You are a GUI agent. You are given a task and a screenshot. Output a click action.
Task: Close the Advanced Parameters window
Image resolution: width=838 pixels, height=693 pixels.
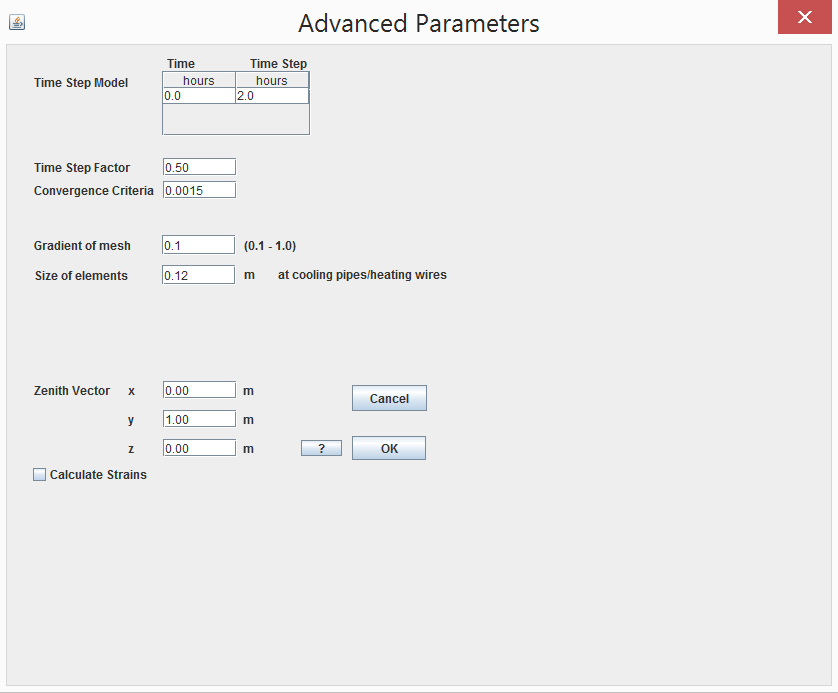(804, 17)
